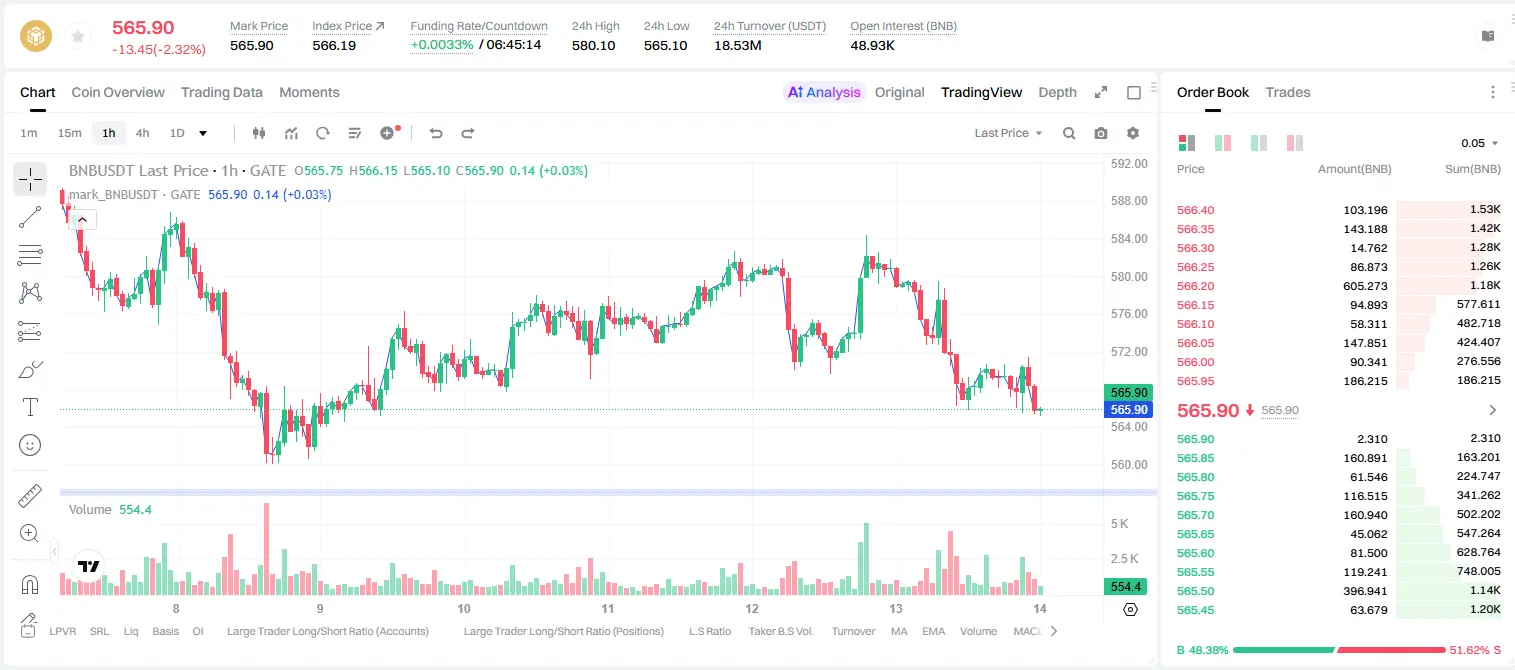Switch chart to Depth view

click(x=1057, y=92)
